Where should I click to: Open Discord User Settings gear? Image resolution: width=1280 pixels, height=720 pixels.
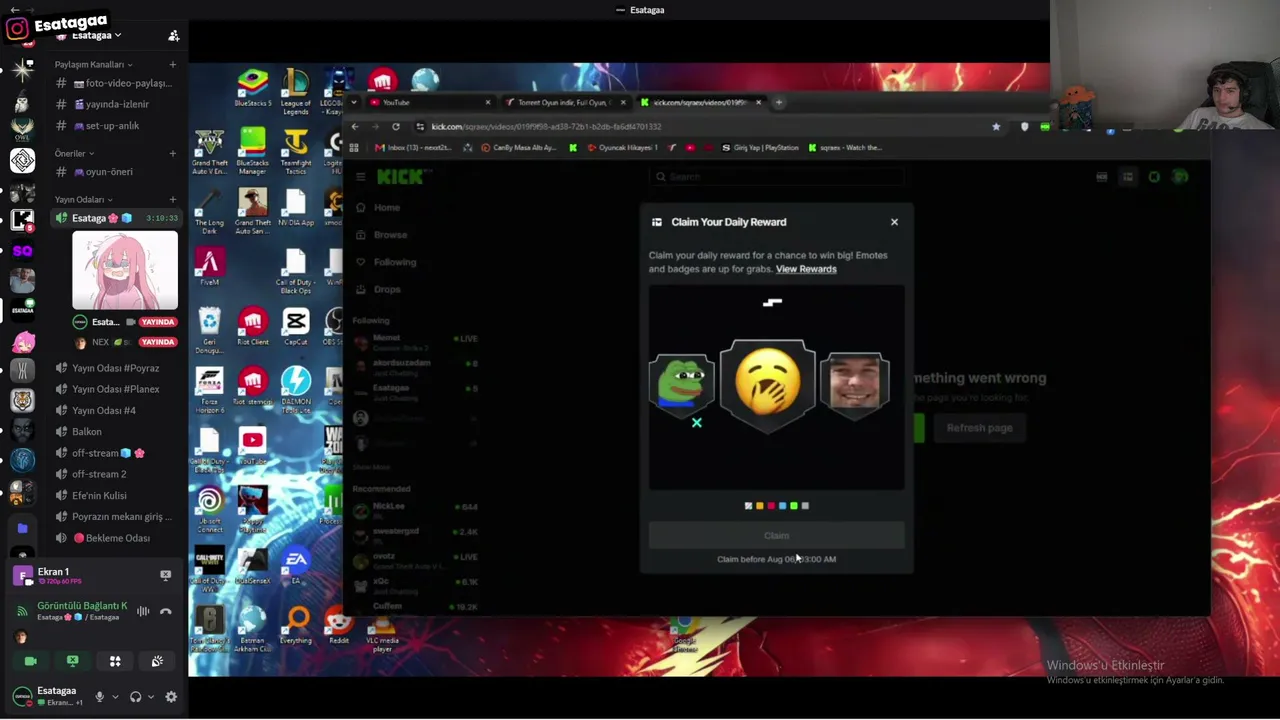click(171, 697)
